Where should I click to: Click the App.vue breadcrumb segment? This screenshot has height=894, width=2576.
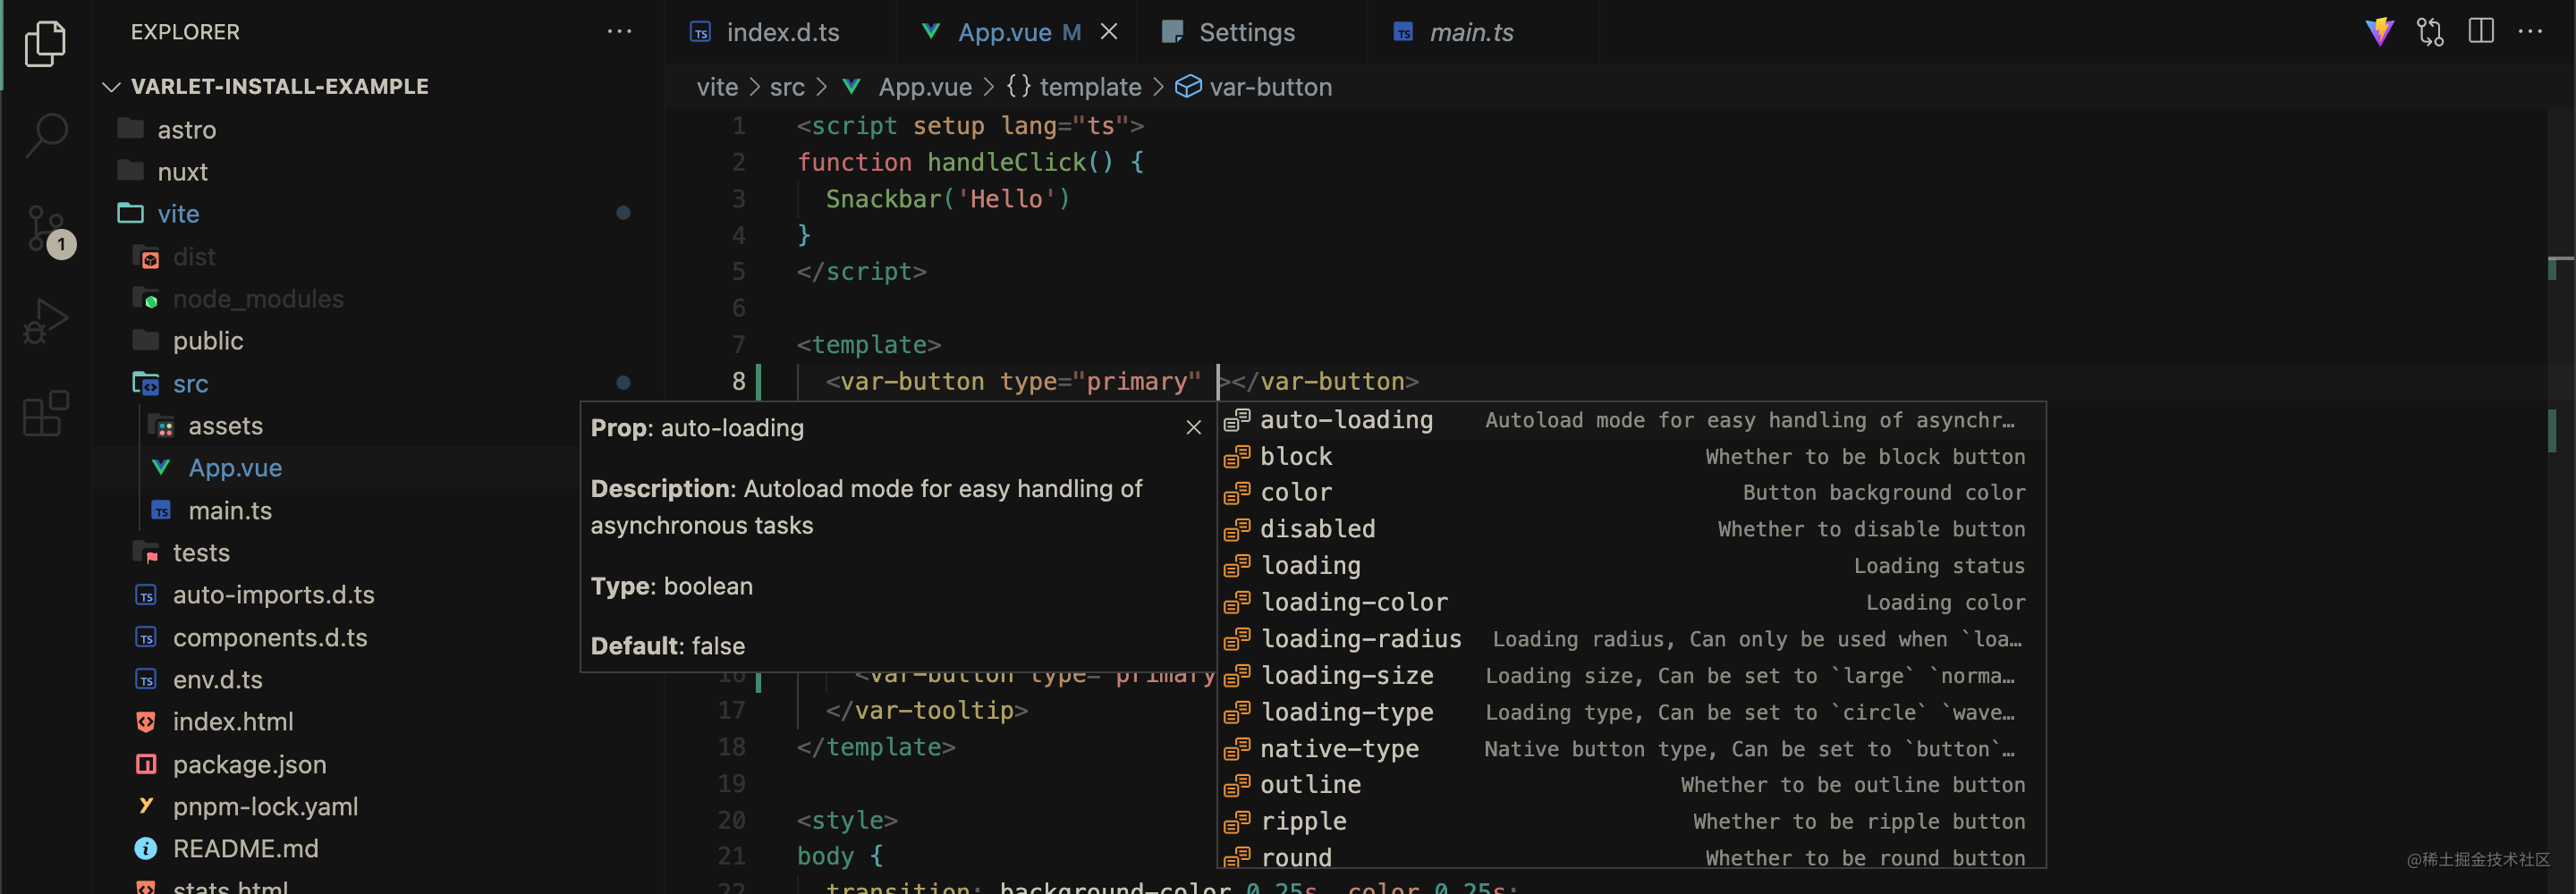[x=907, y=87]
